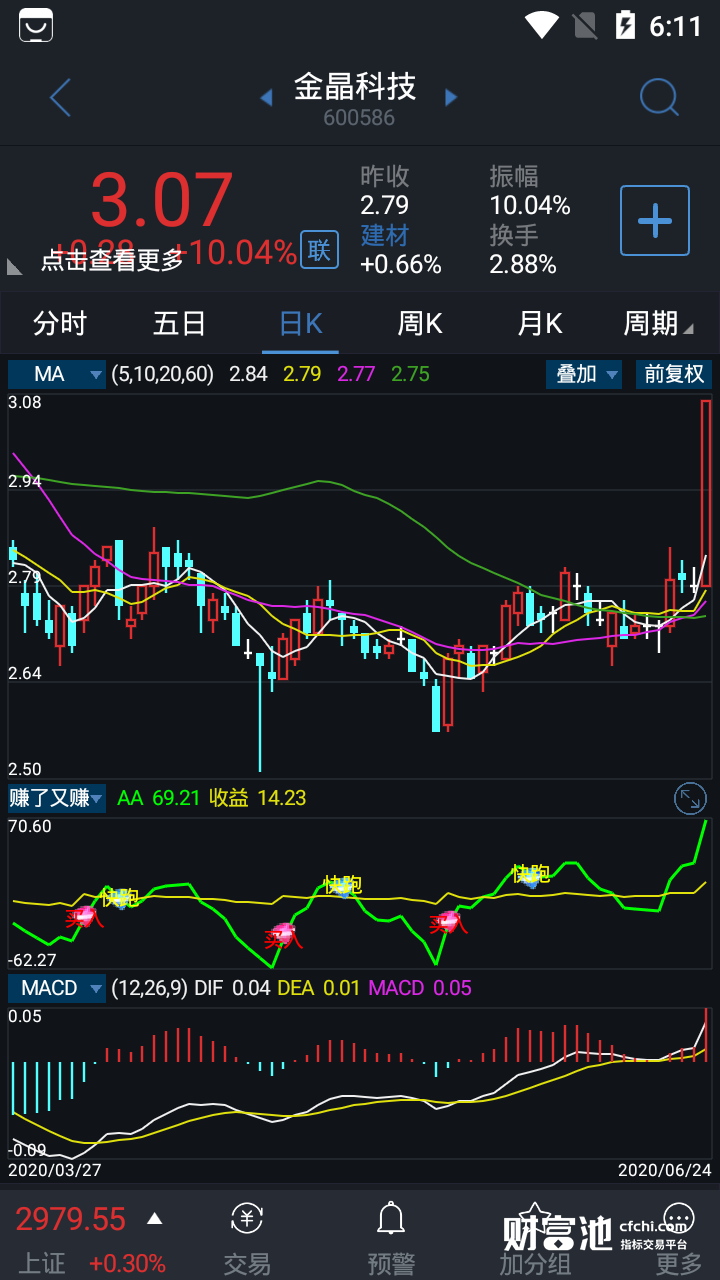Open the MACD indicator dropdown

point(57,988)
